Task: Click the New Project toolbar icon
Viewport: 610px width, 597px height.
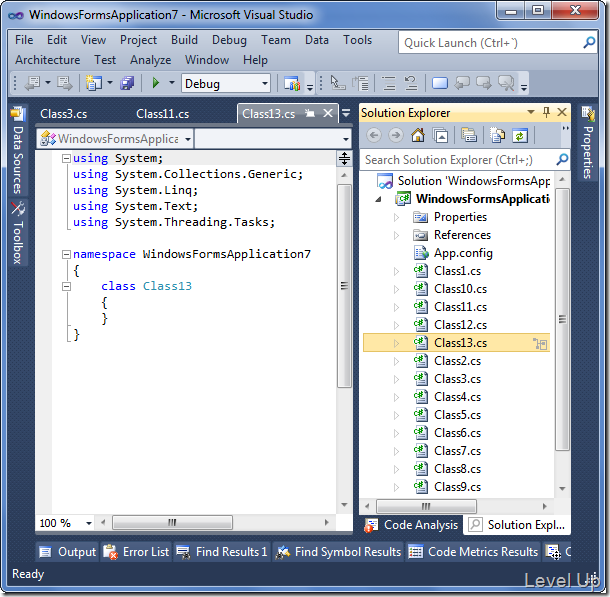Action: [93, 83]
